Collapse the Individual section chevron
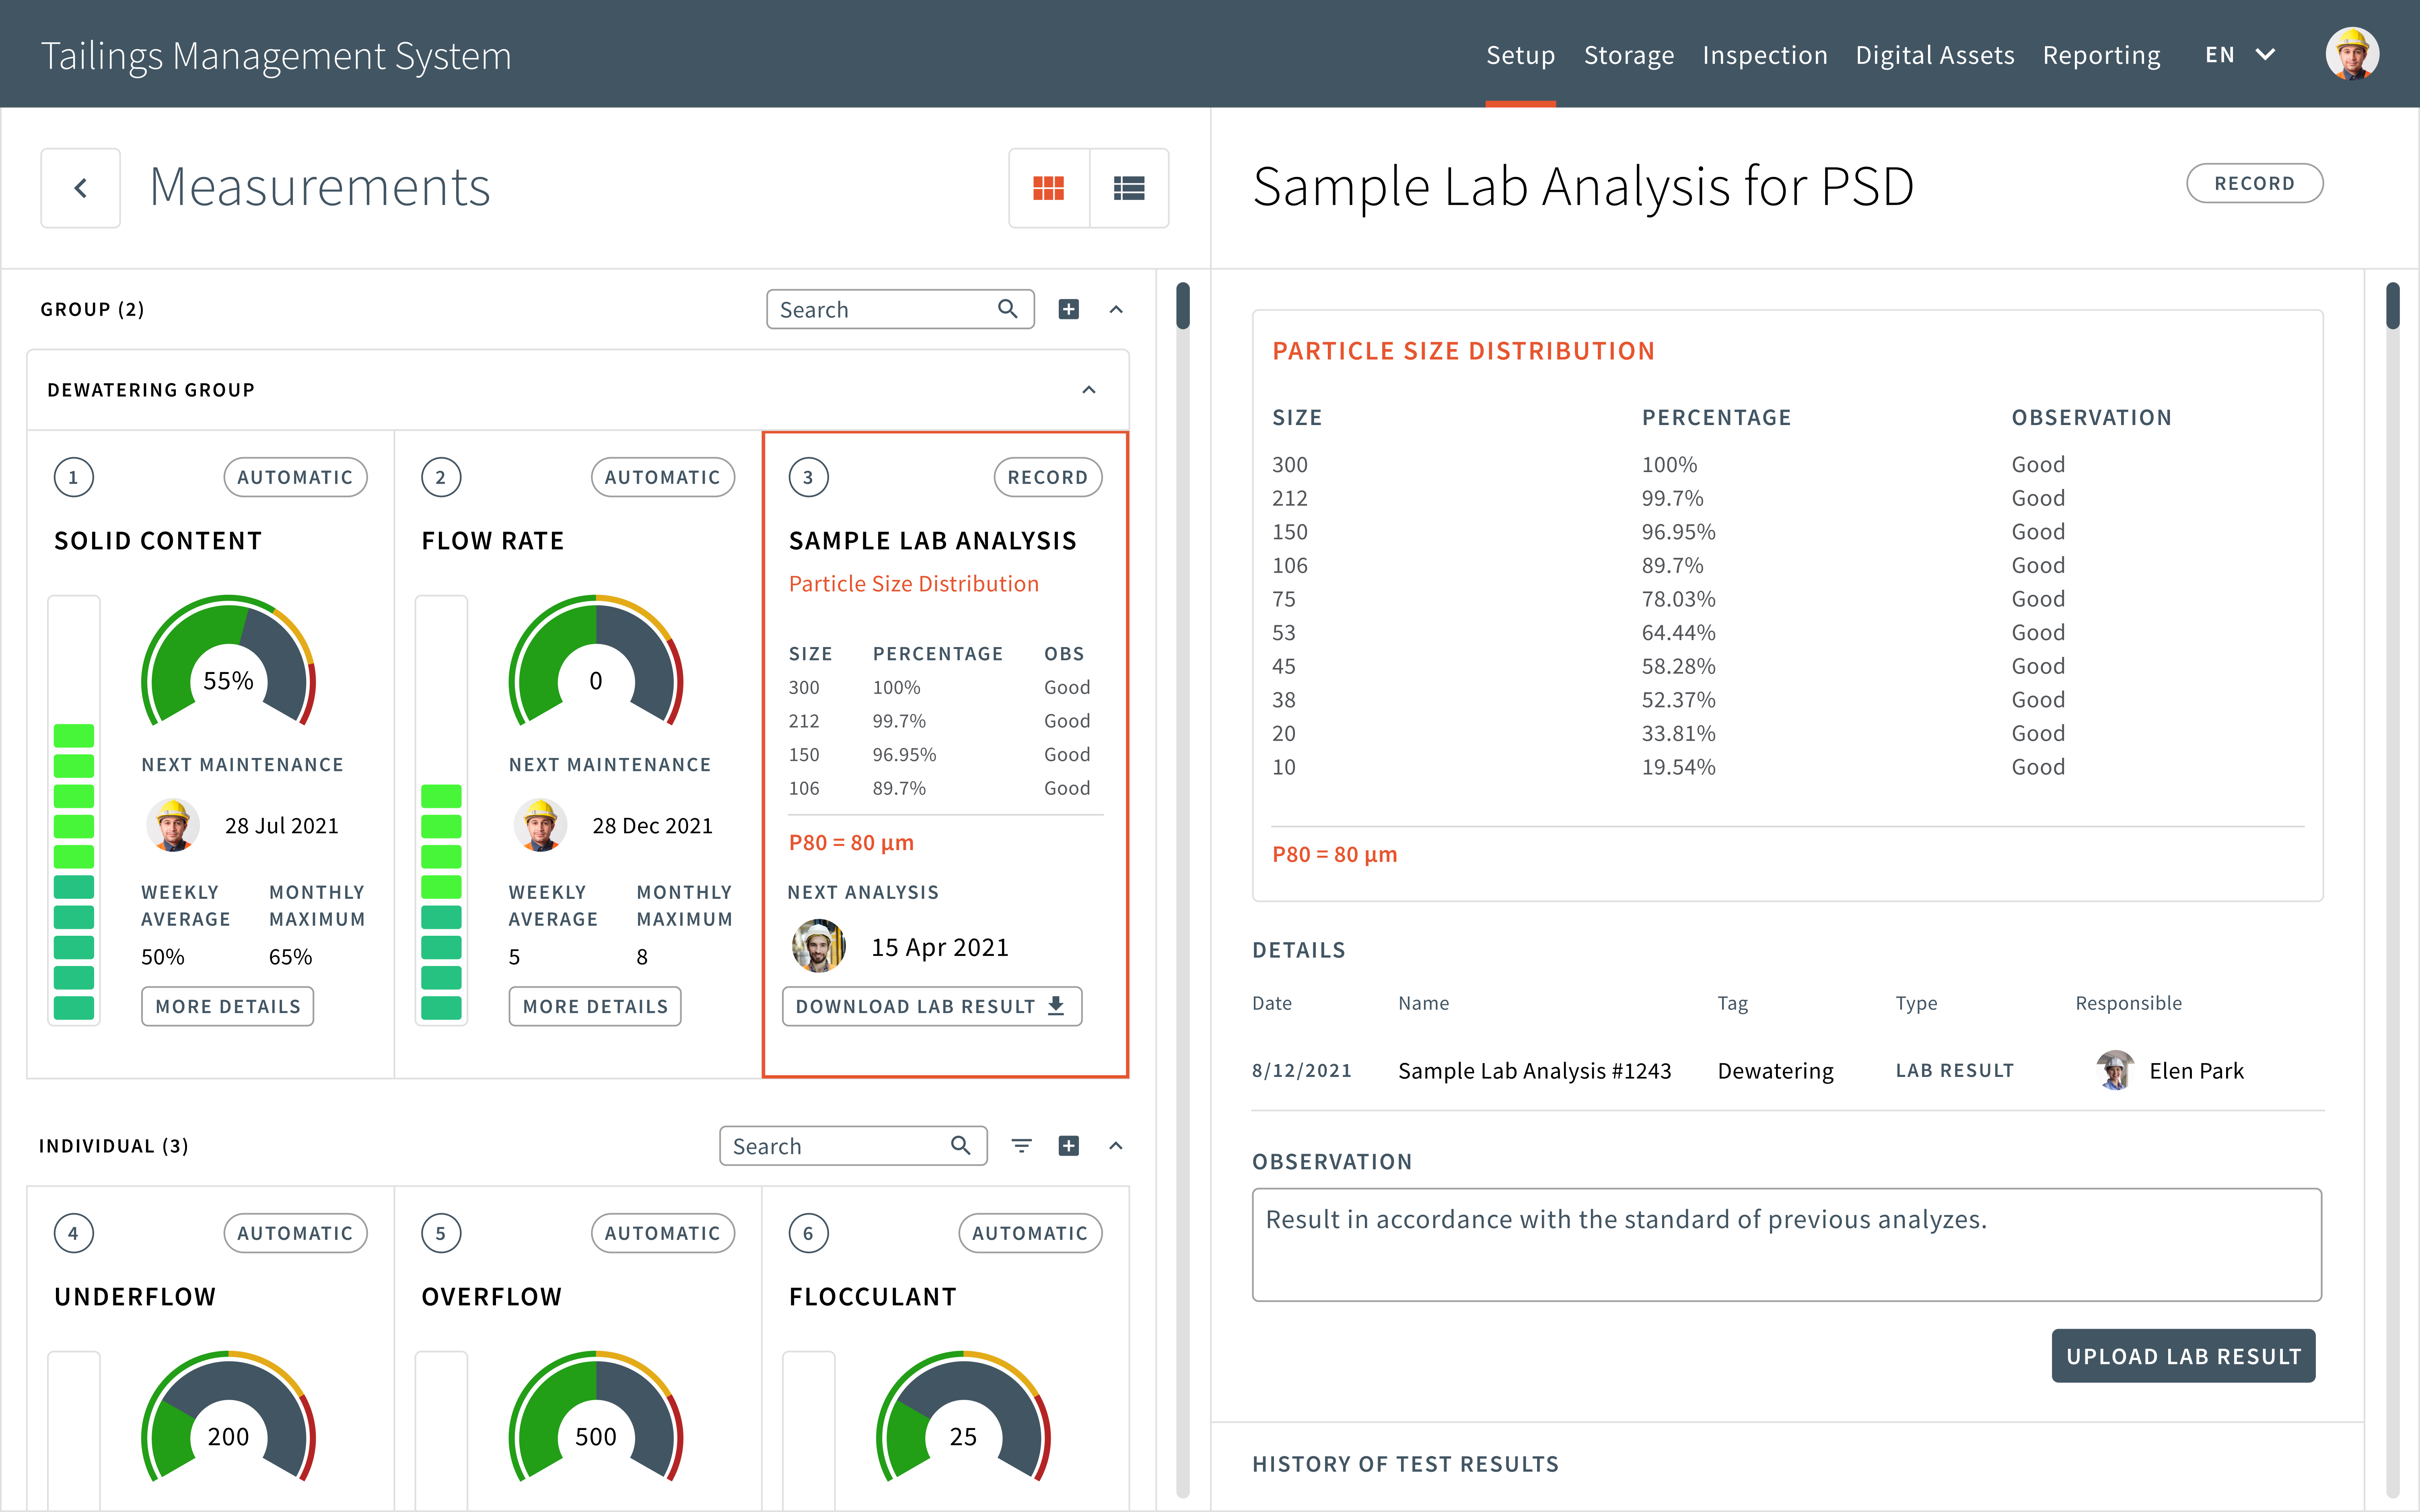The width and height of the screenshot is (2420, 1512). (x=1116, y=1146)
